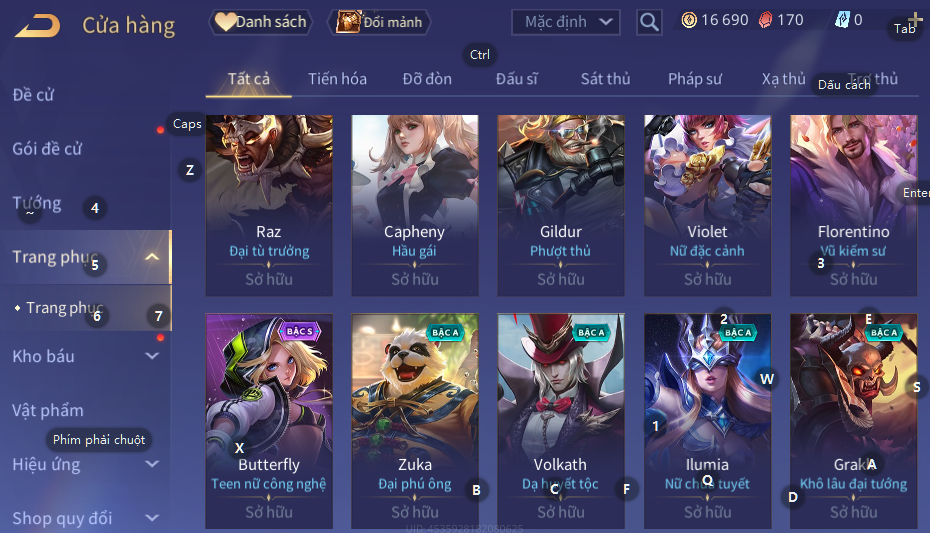
Task: Open the search magnifier icon
Action: coord(649,23)
